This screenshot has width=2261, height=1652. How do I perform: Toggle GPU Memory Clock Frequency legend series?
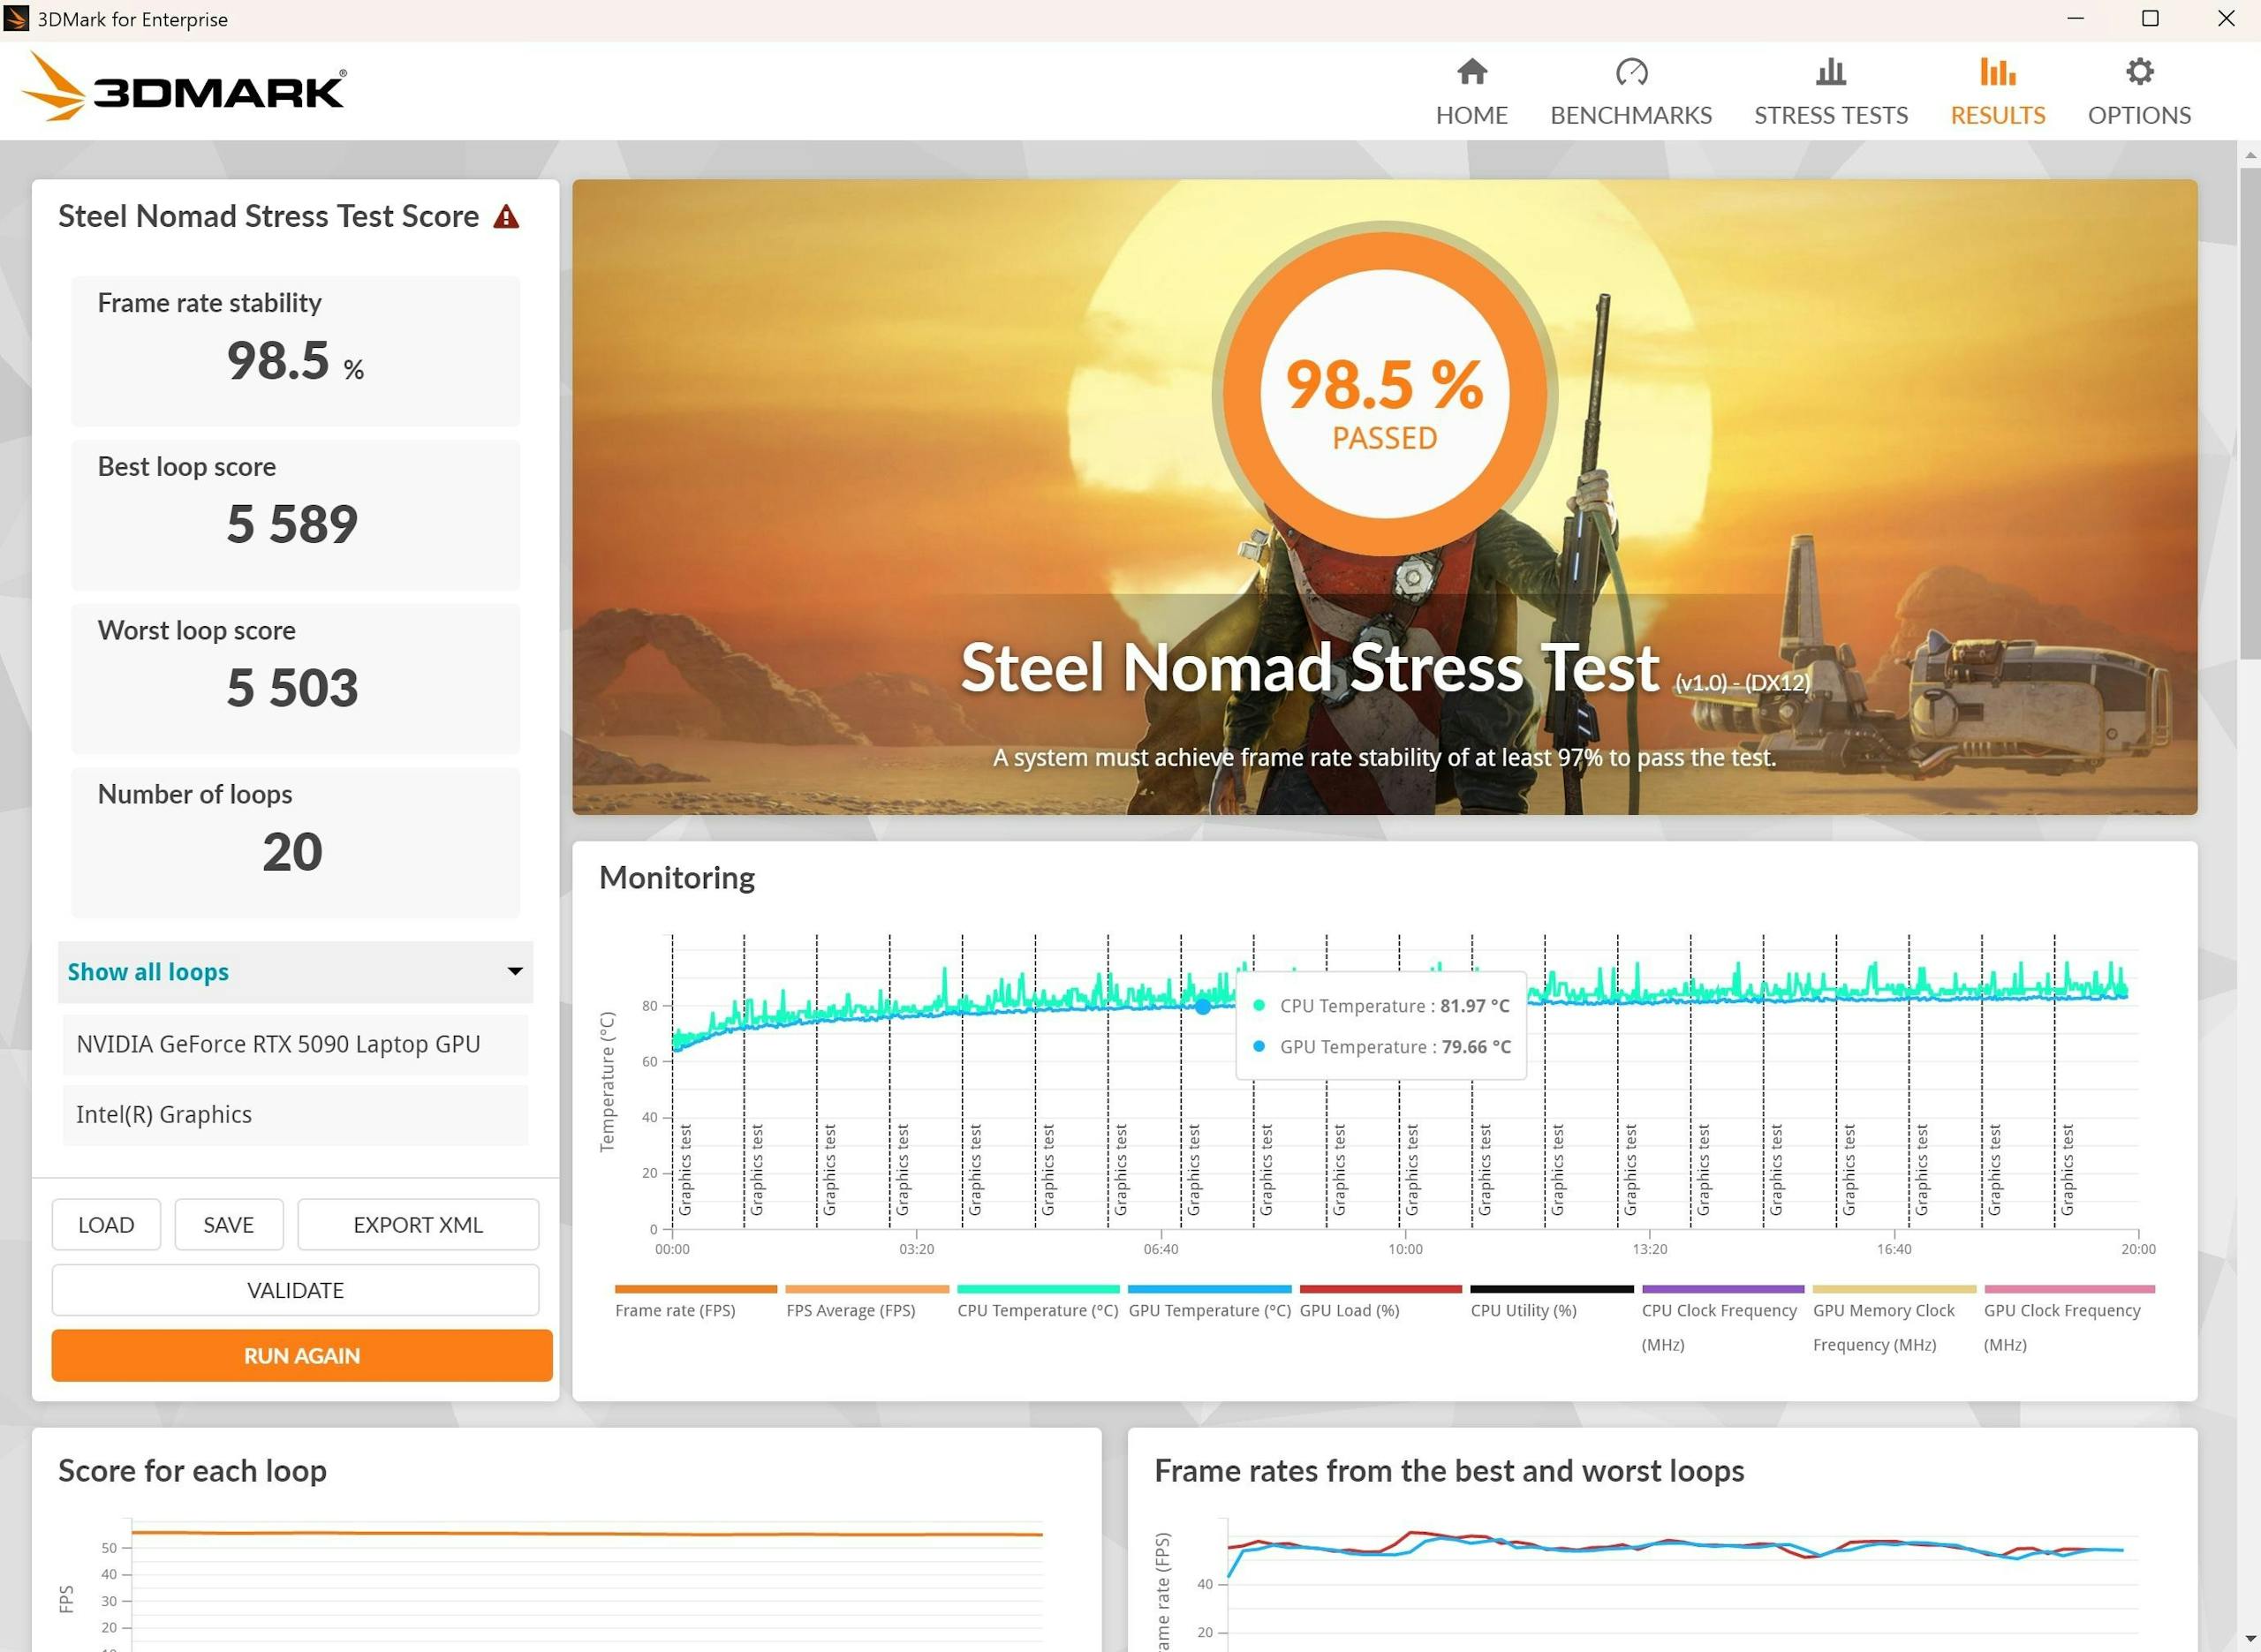(1883, 1327)
